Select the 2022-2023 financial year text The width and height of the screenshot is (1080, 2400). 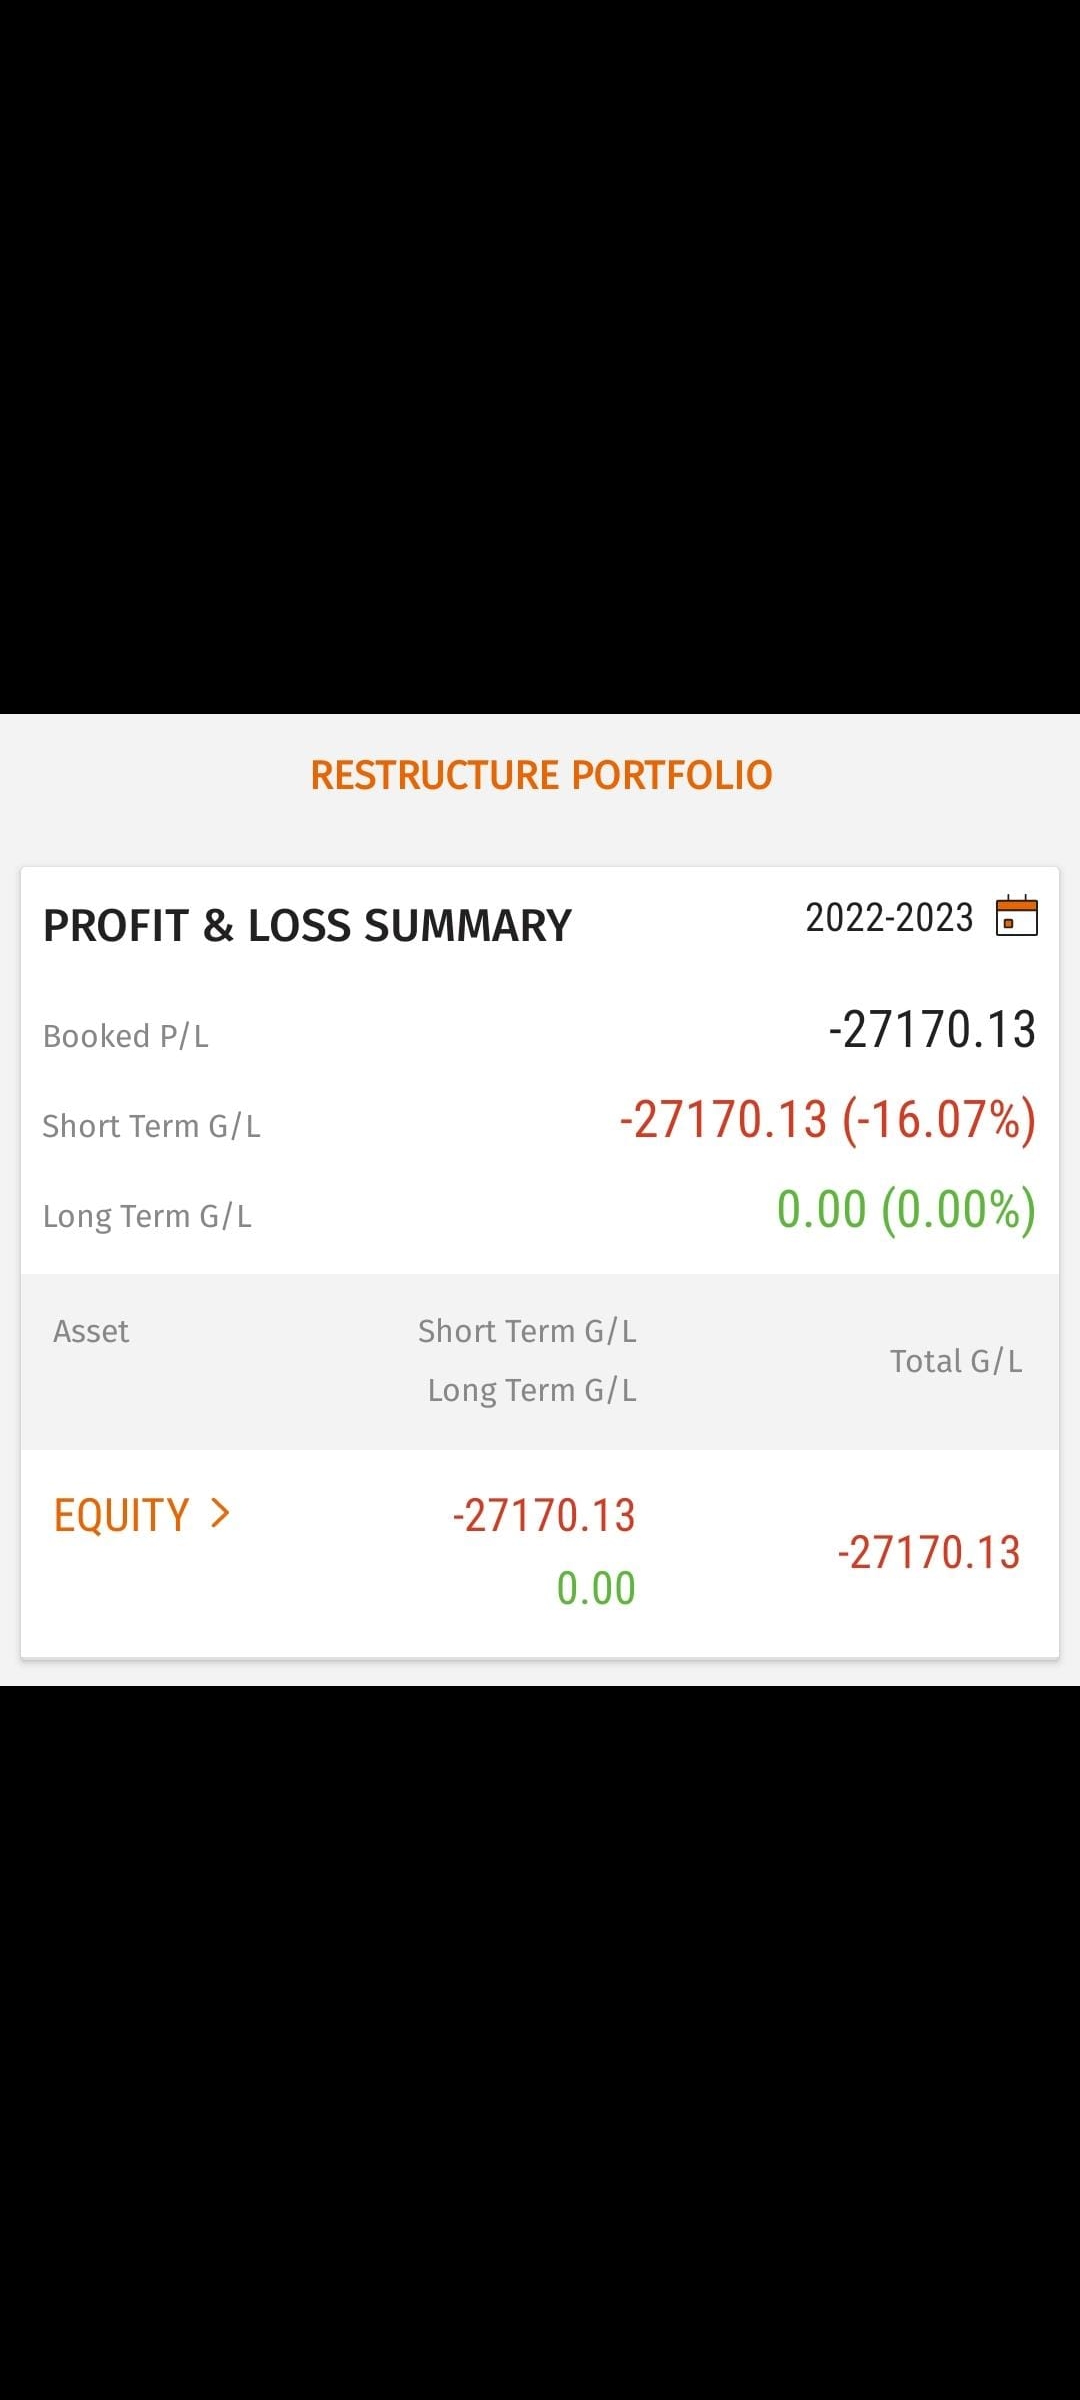(x=889, y=918)
